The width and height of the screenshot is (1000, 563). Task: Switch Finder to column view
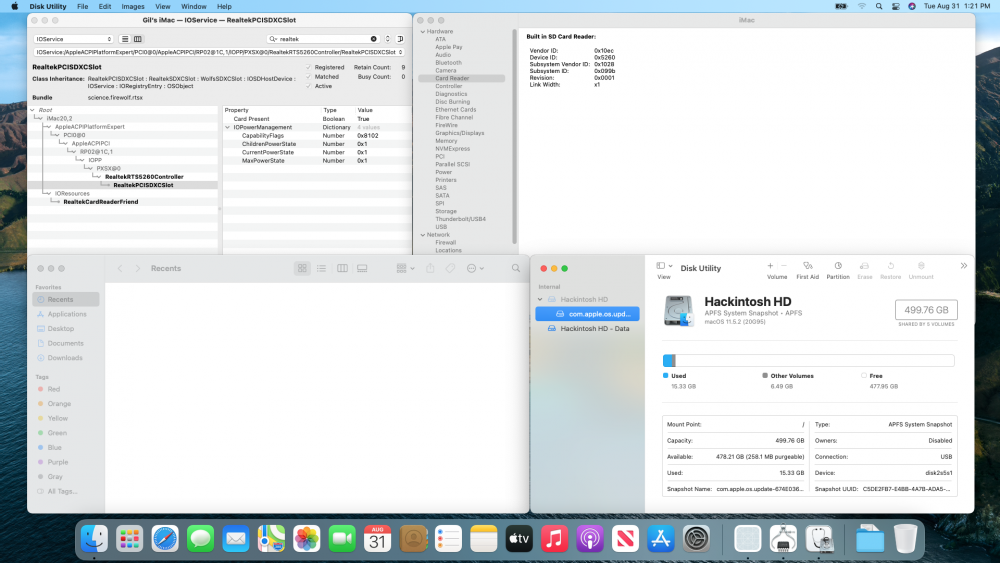342,268
